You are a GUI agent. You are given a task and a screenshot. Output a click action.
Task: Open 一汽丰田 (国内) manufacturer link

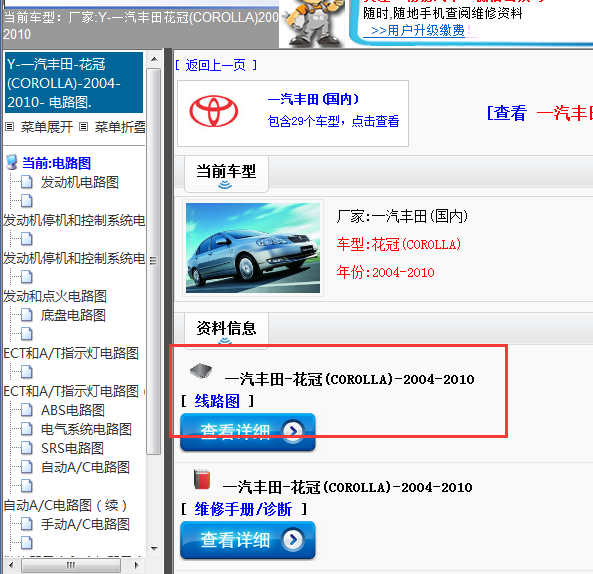[313, 99]
